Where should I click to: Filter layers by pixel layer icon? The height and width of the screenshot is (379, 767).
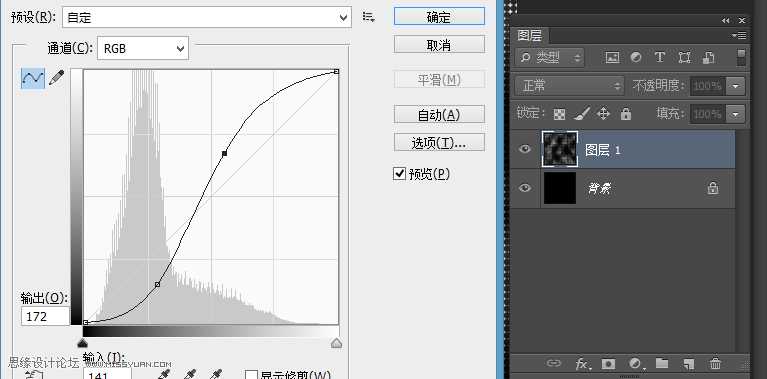pos(612,57)
